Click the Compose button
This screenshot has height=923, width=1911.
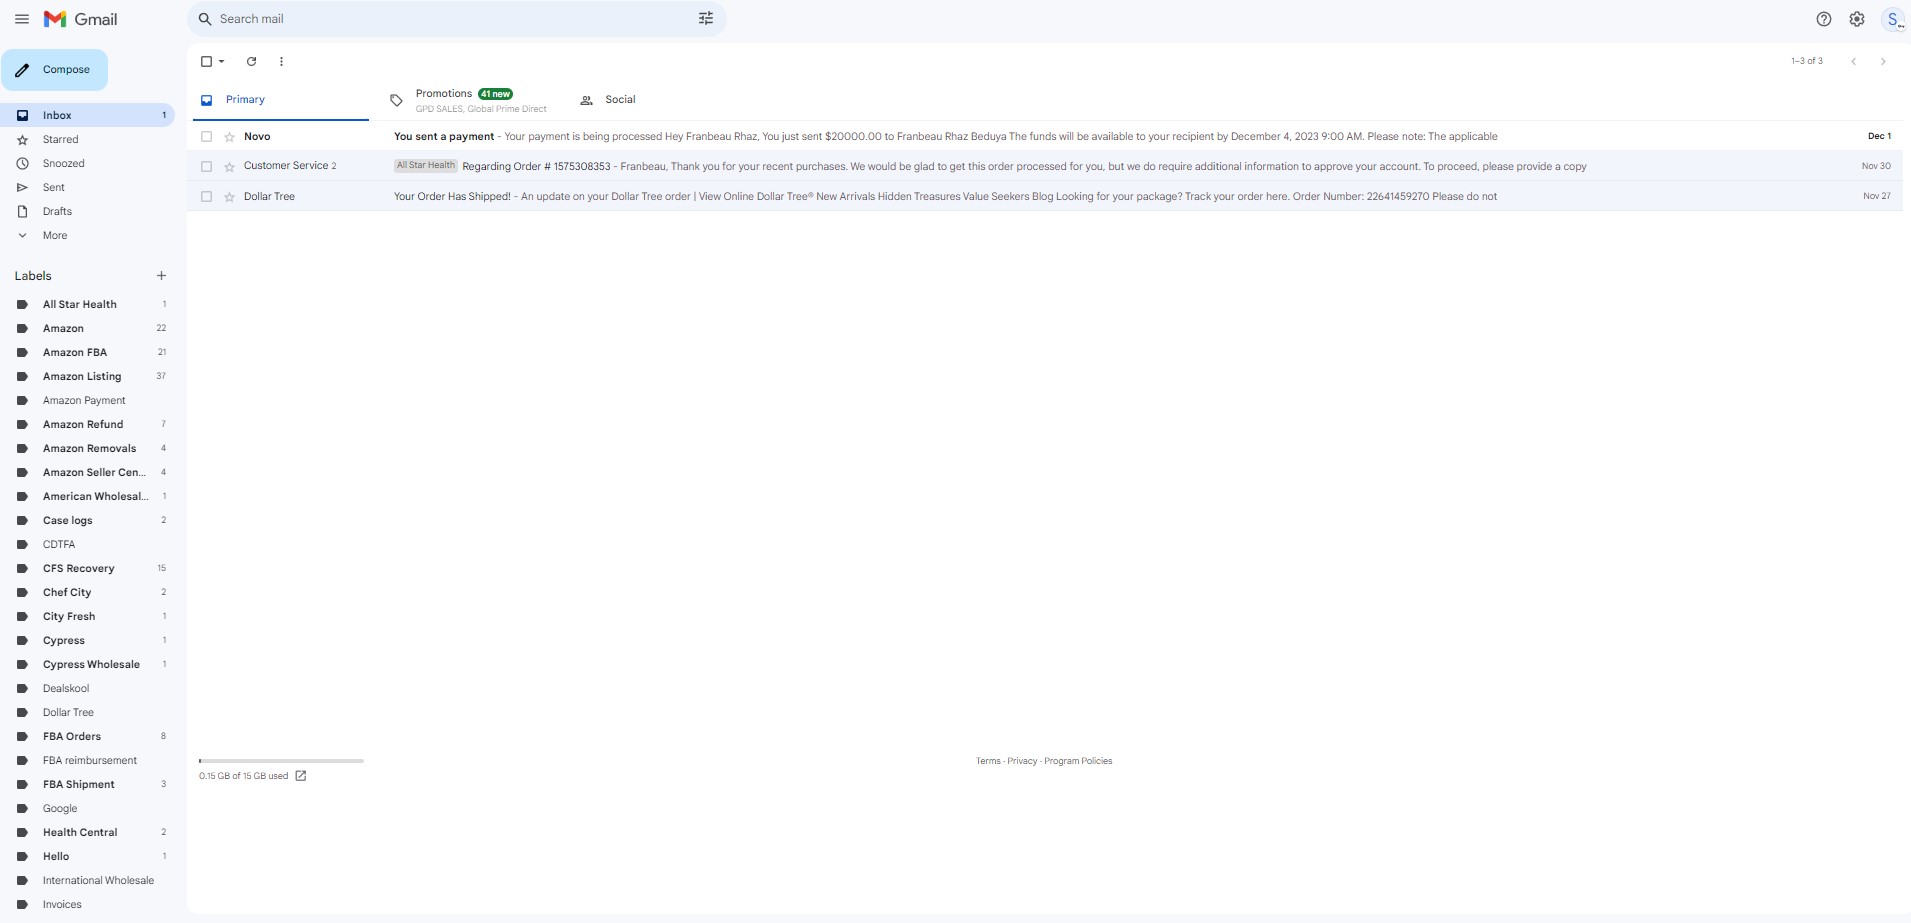[x=55, y=70]
